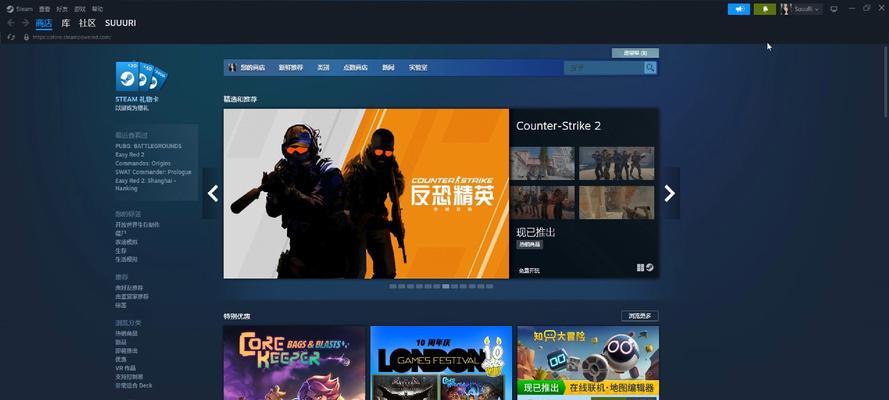Viewport: 889px width, 400px height.
Task: Click the wishlist (3) button
Action: tap(635, 53)
